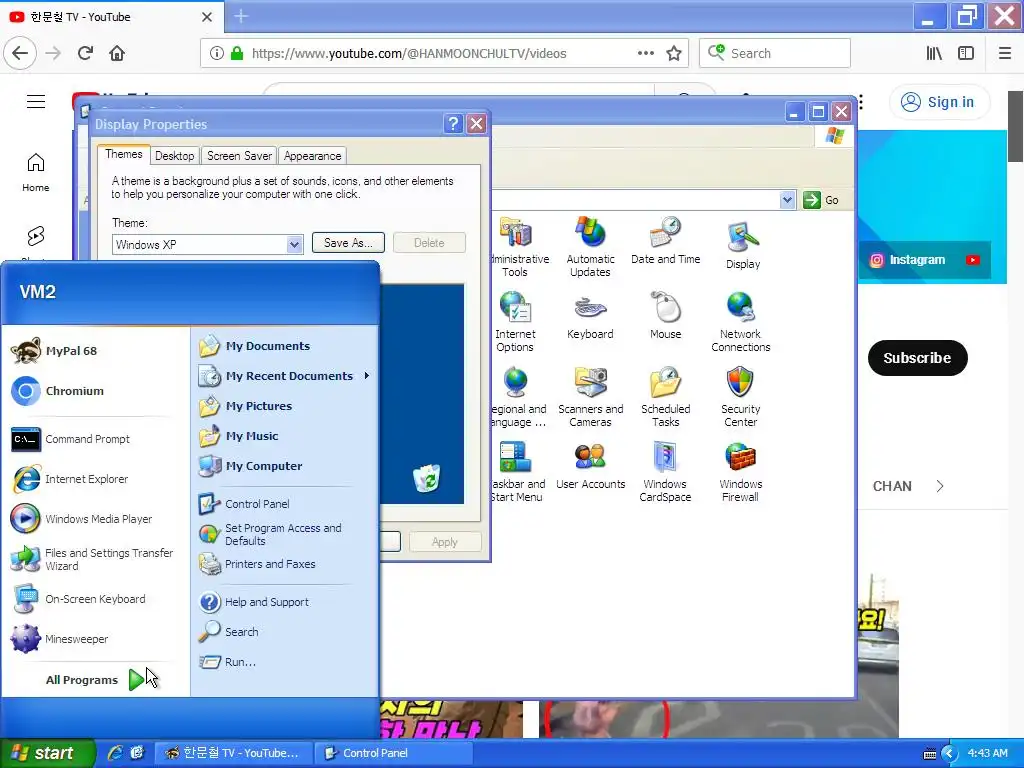The image size is (1024, 768).
Task: Open Files and Settings Transfer Wizard
Action: click(x=93, y=559)
